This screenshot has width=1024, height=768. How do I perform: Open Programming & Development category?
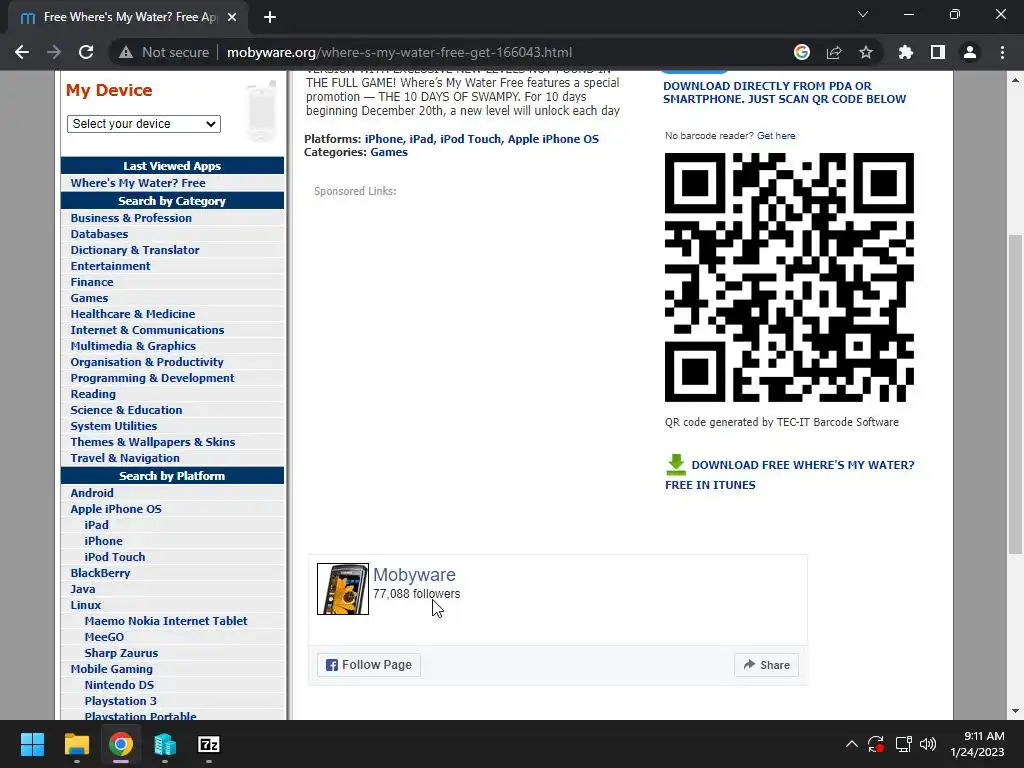tap(152, 378)
